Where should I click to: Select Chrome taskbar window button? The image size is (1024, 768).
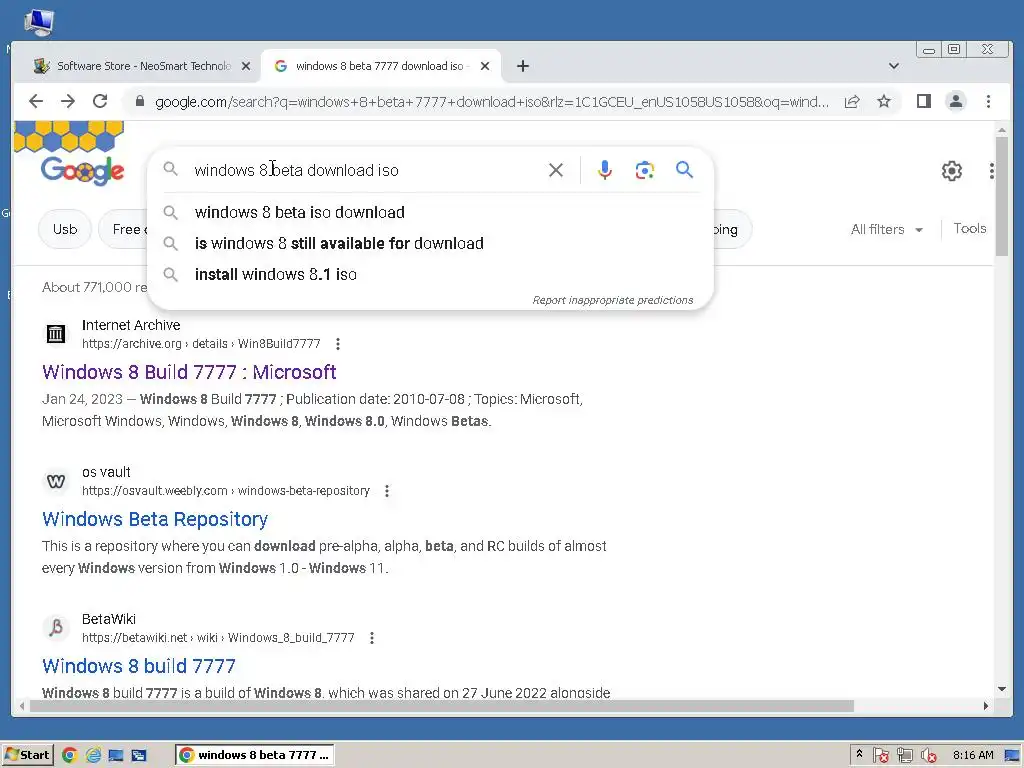(x=255, y=755)
